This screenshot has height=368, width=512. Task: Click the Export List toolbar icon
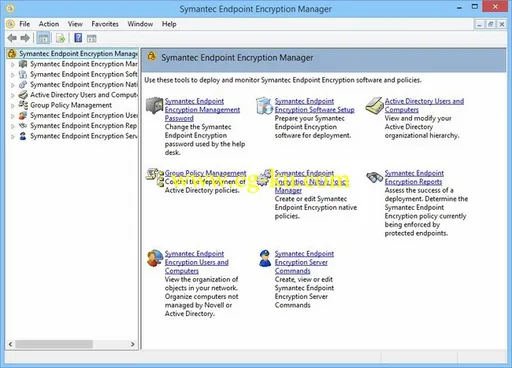click(x=60, y=38)
